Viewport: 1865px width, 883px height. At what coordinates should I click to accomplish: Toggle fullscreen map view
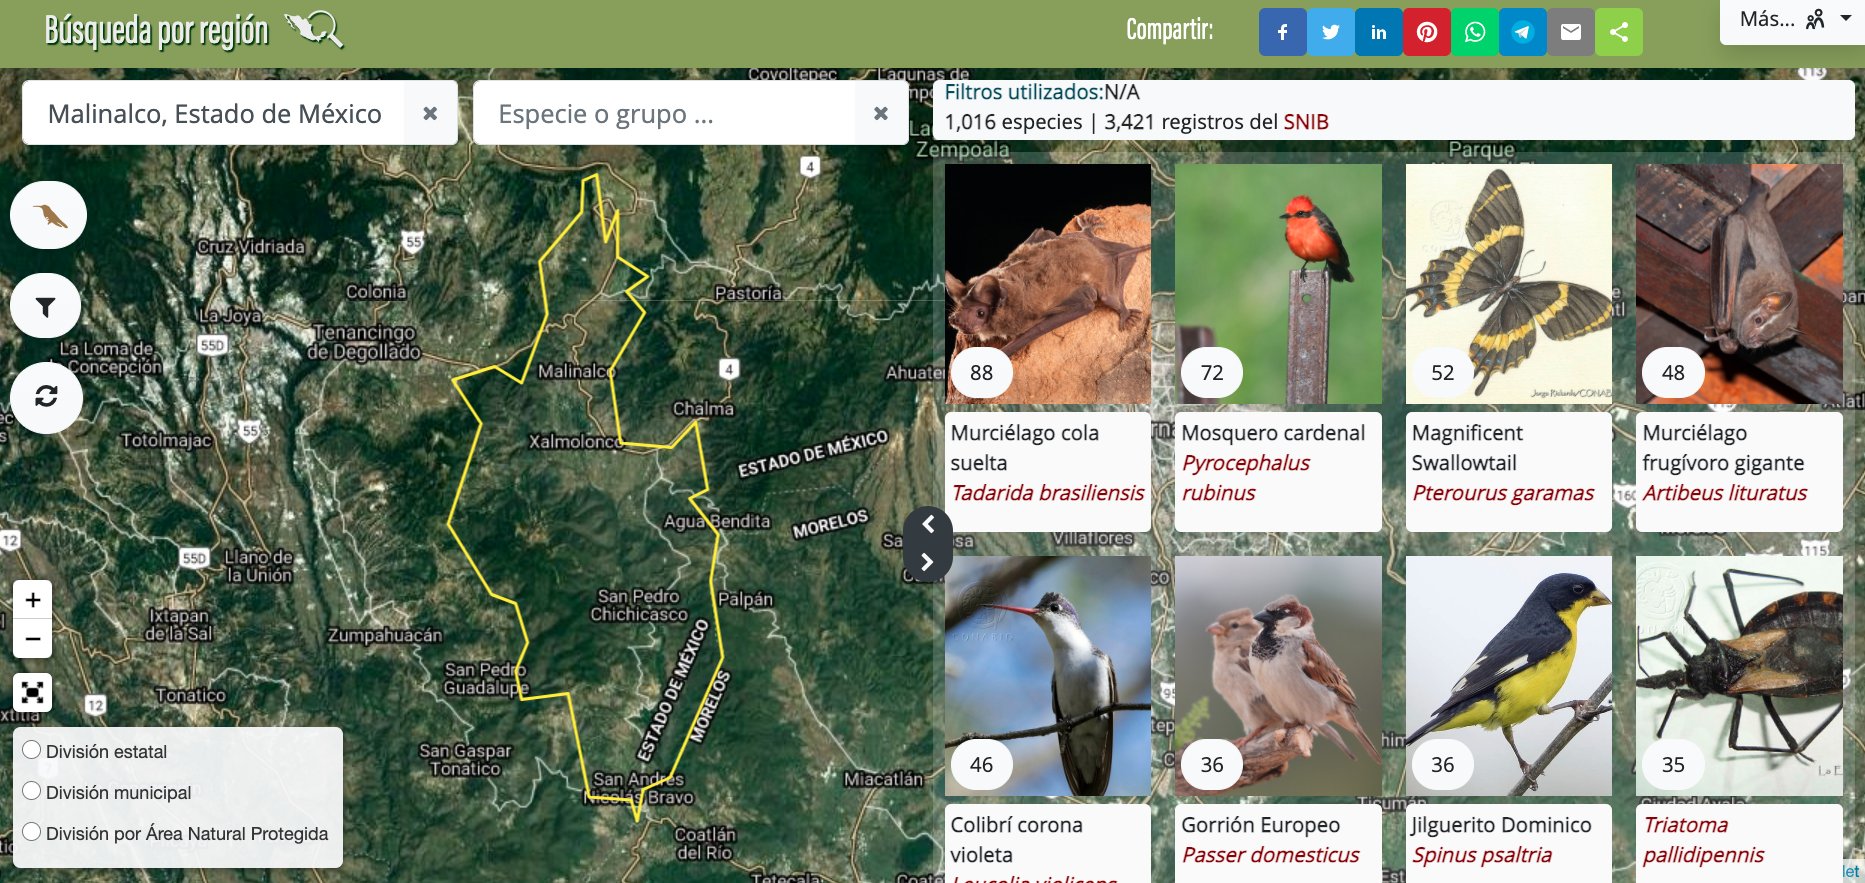pyautogui.click(x=33, y=692)
